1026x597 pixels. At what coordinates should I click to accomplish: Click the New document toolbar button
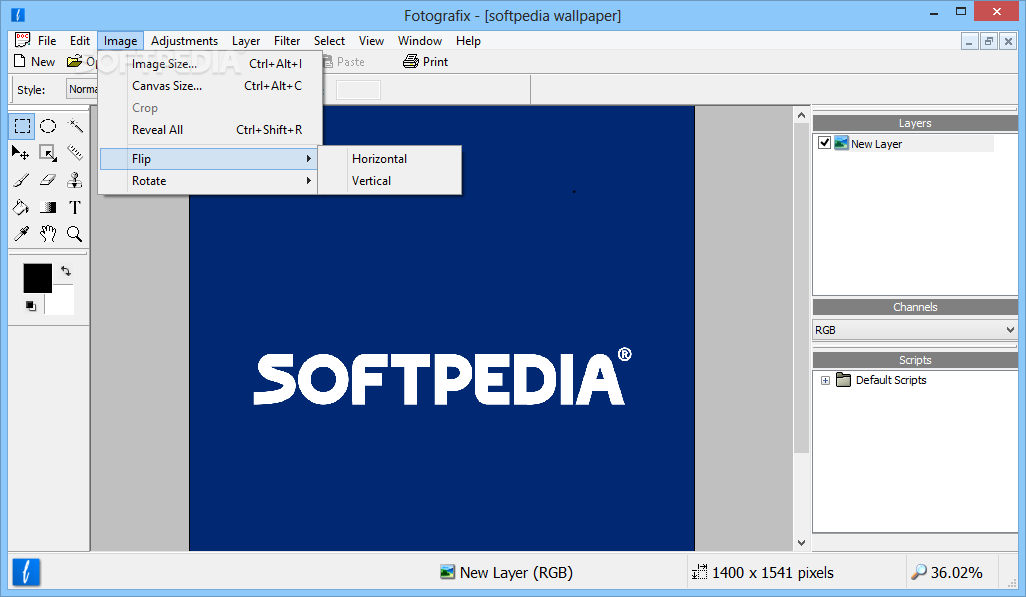tap(34, 62)
